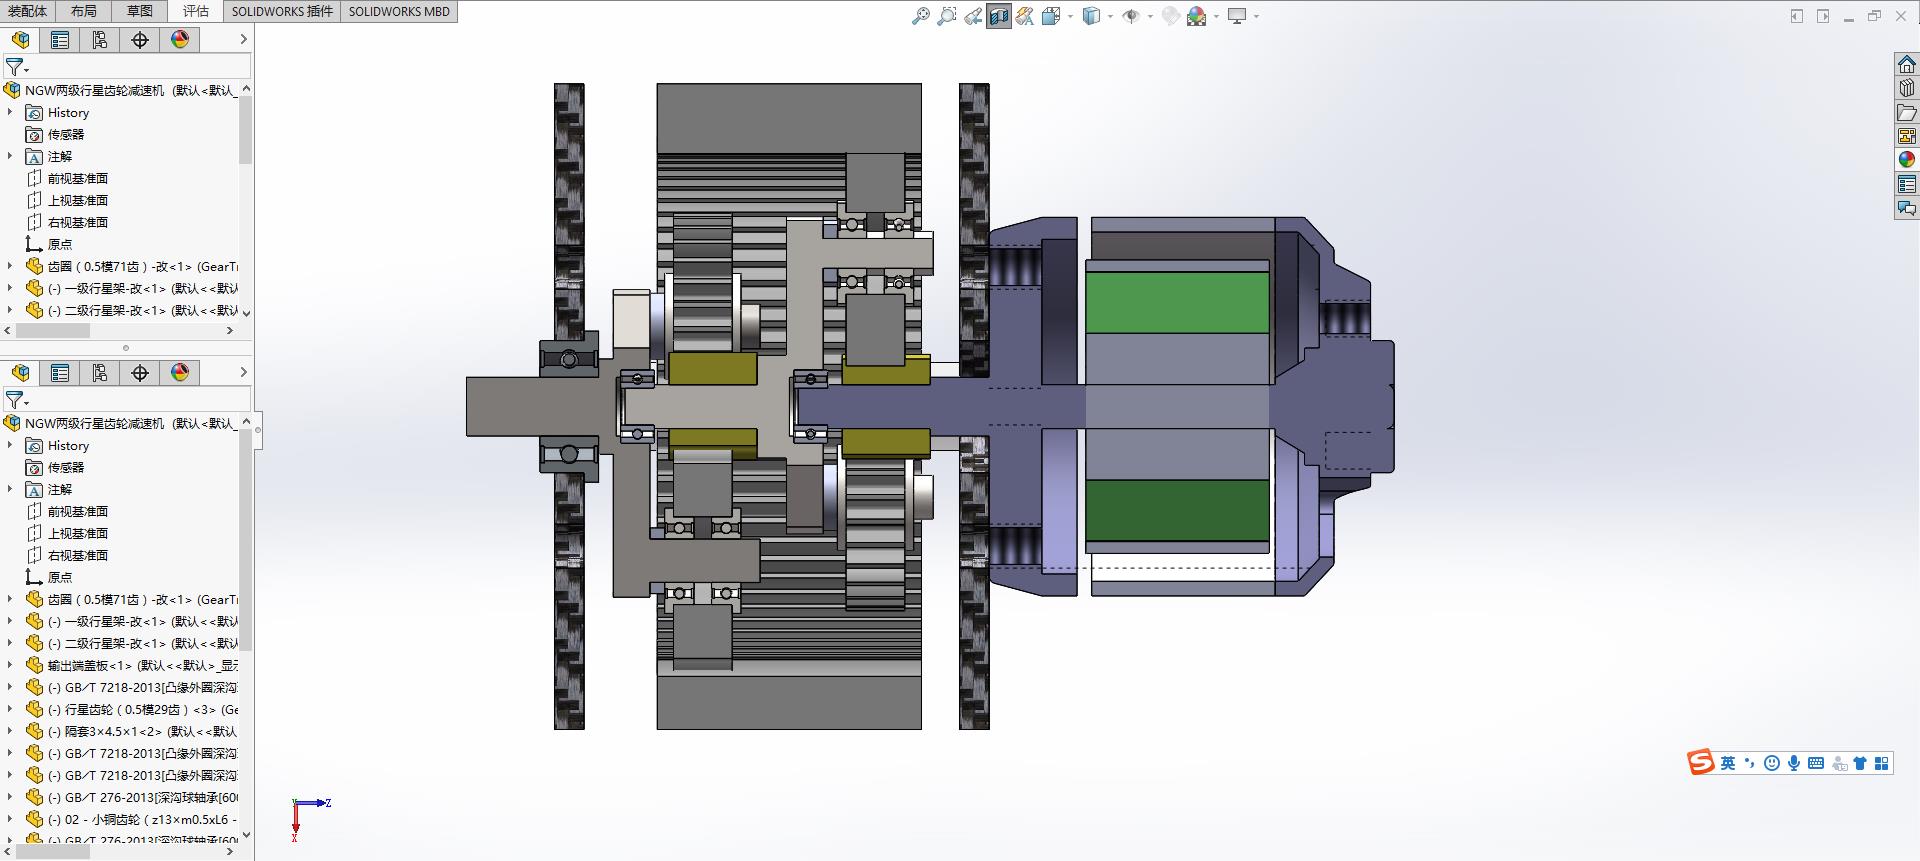
Task: Open the File Explorer task pane tab
Action: click(x=1907, y=112)
